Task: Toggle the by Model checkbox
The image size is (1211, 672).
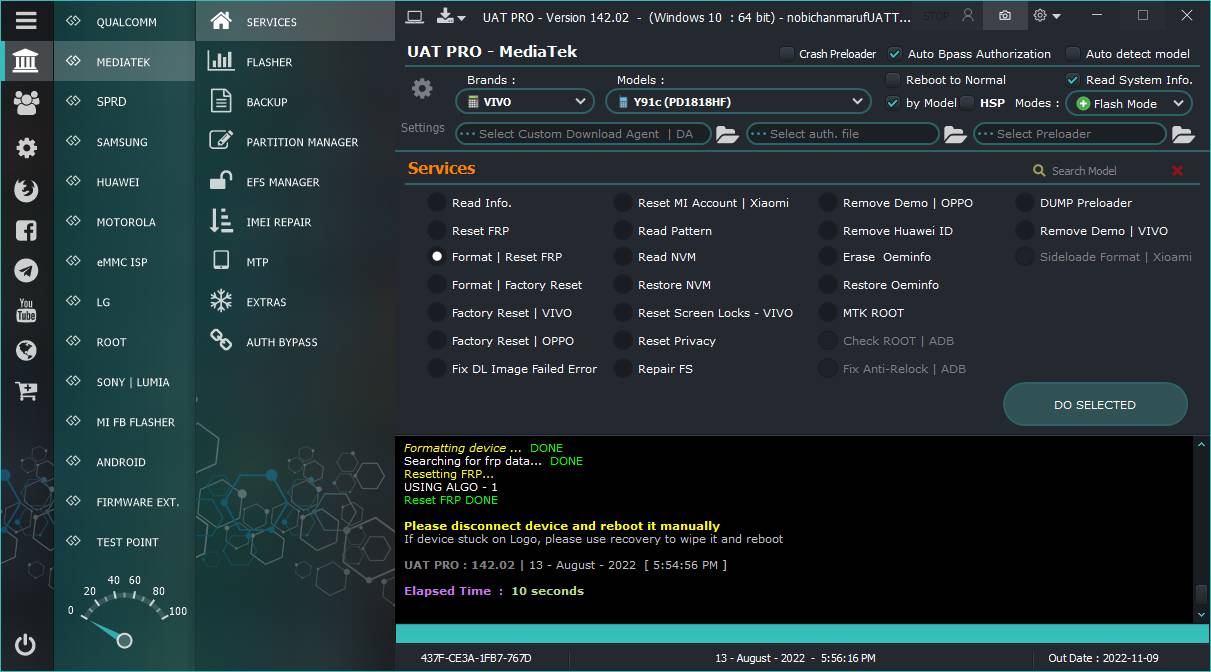Action: tap(893, 103)
